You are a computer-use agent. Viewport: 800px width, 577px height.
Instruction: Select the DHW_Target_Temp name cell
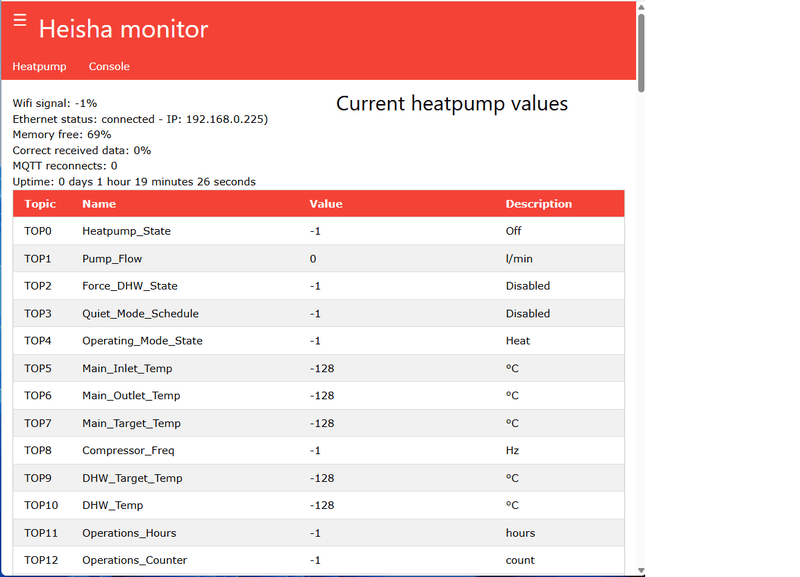[x=132, y=478]
